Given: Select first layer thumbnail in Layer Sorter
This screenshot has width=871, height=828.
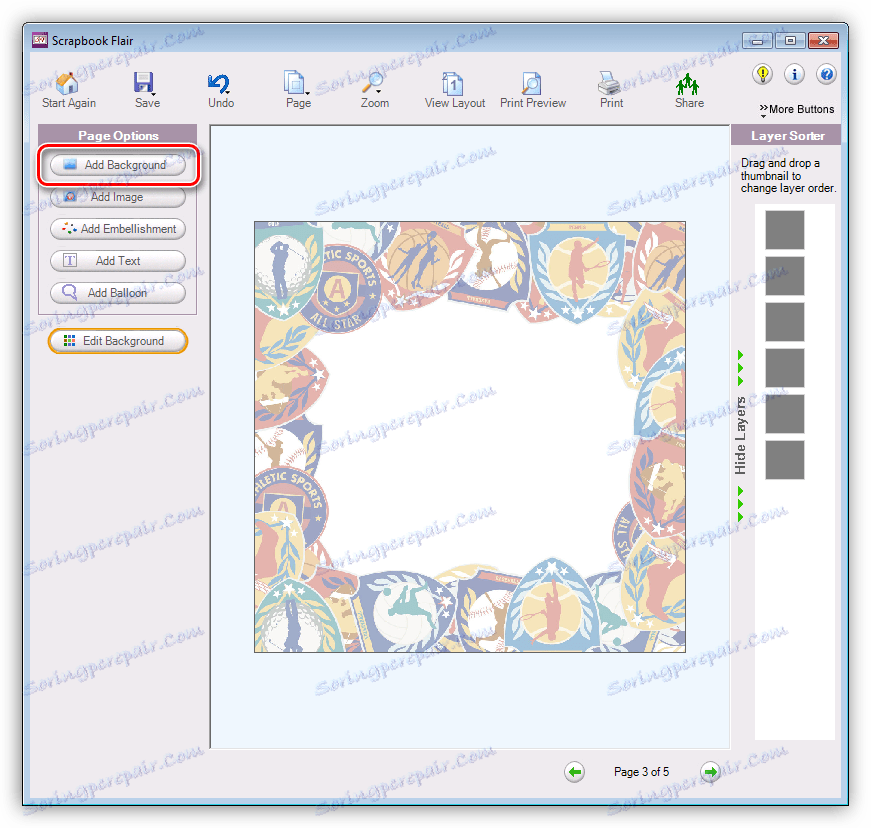Looking at the screenshot, I should coord(784,229).
